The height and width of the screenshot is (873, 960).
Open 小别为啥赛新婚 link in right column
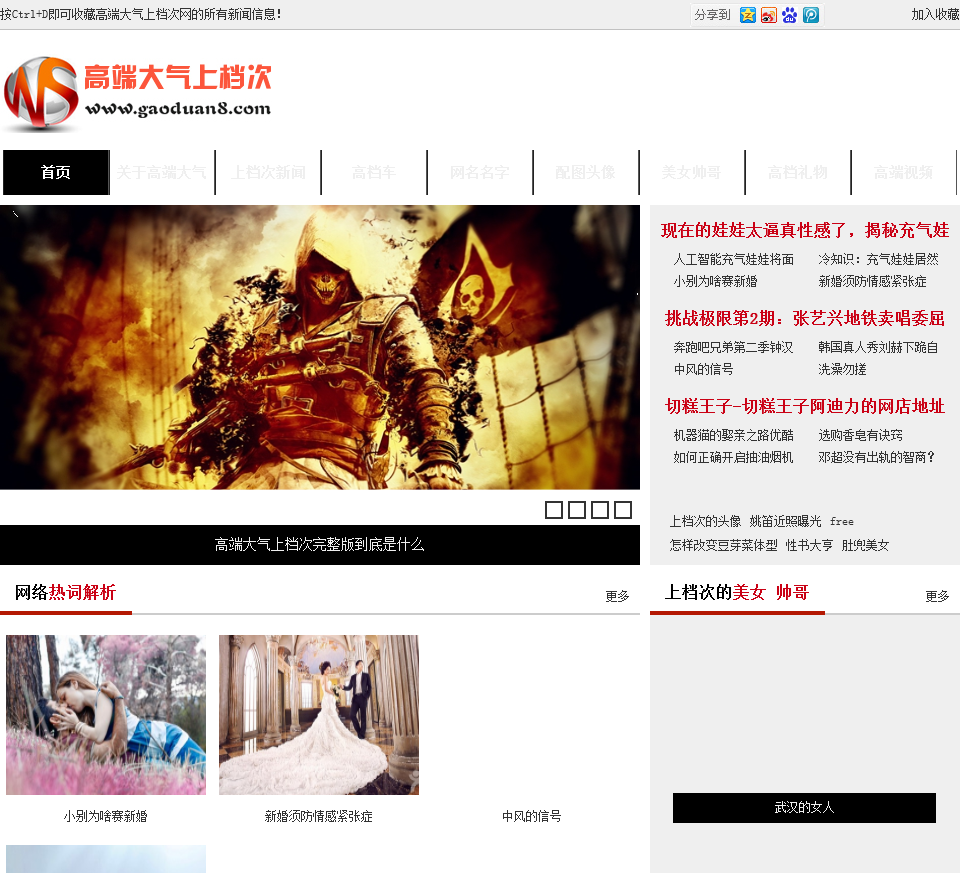click(x=716, y=281)
